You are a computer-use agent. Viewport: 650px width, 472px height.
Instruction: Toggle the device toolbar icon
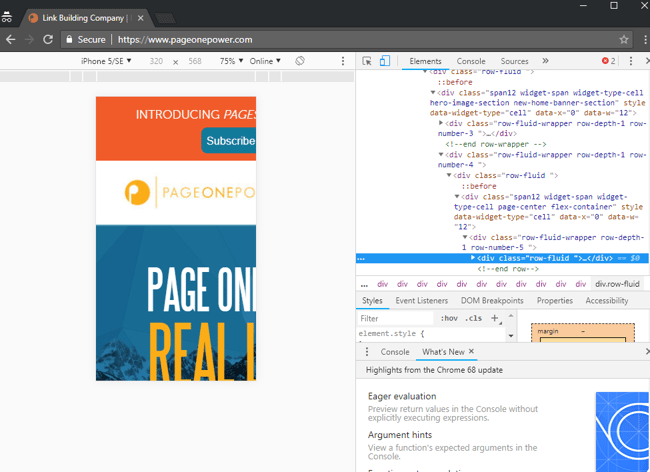pyautogui.click(x=385, y=61)
